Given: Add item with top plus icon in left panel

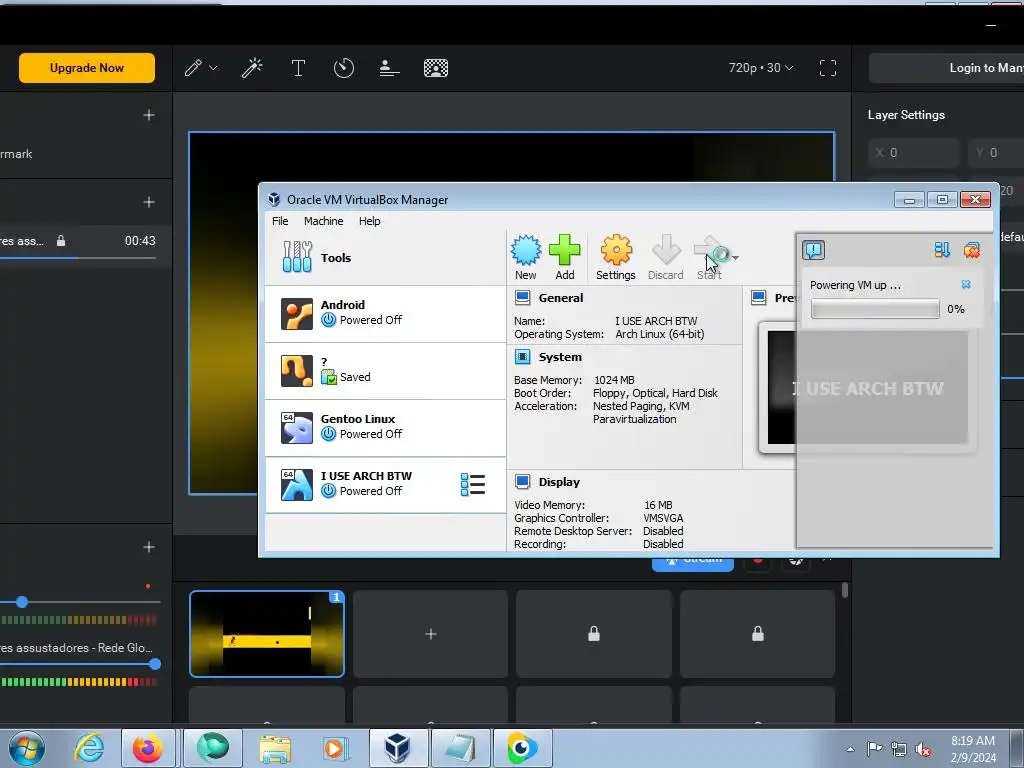Looking at the screenshot, I should click(x=149, y=115).
